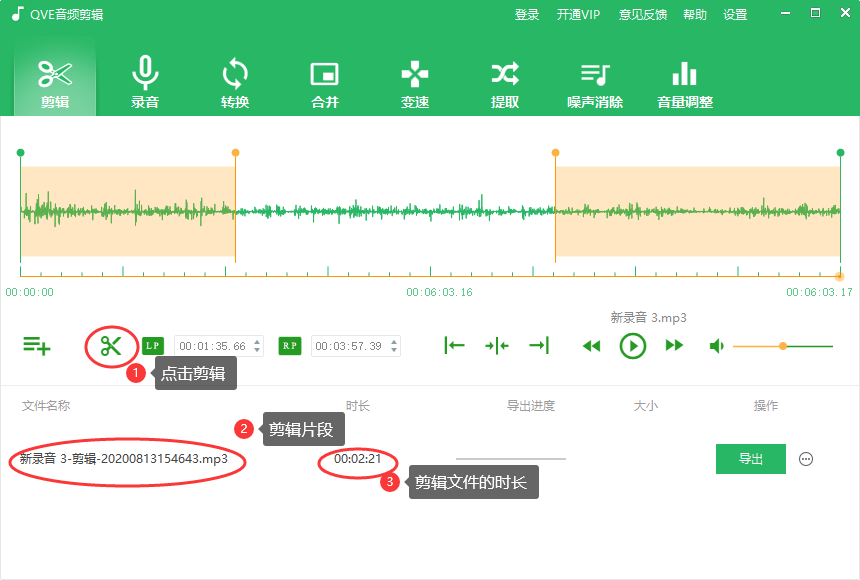Viewport: 860px width, 580px height.
Task: Decrease end time with down stepper arrow
Action: pos(396,350)
